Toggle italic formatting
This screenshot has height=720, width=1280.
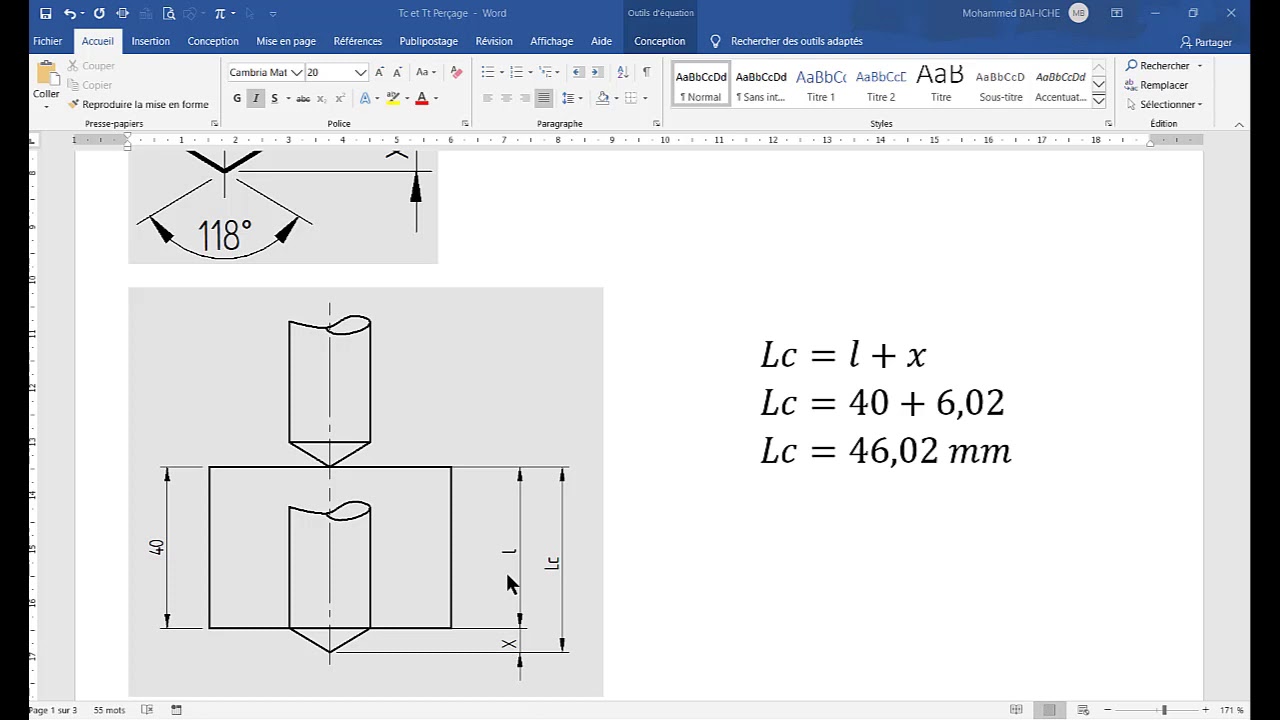click(256, 98)
